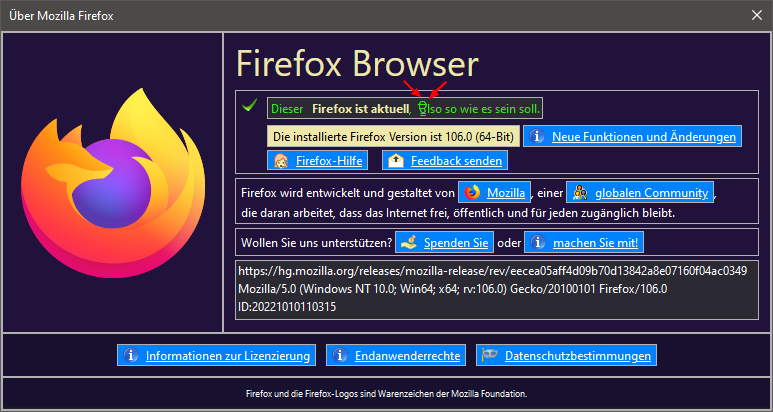Click the Firefox Browser heading
773x412 pixels.
click(x=366, y=64)
